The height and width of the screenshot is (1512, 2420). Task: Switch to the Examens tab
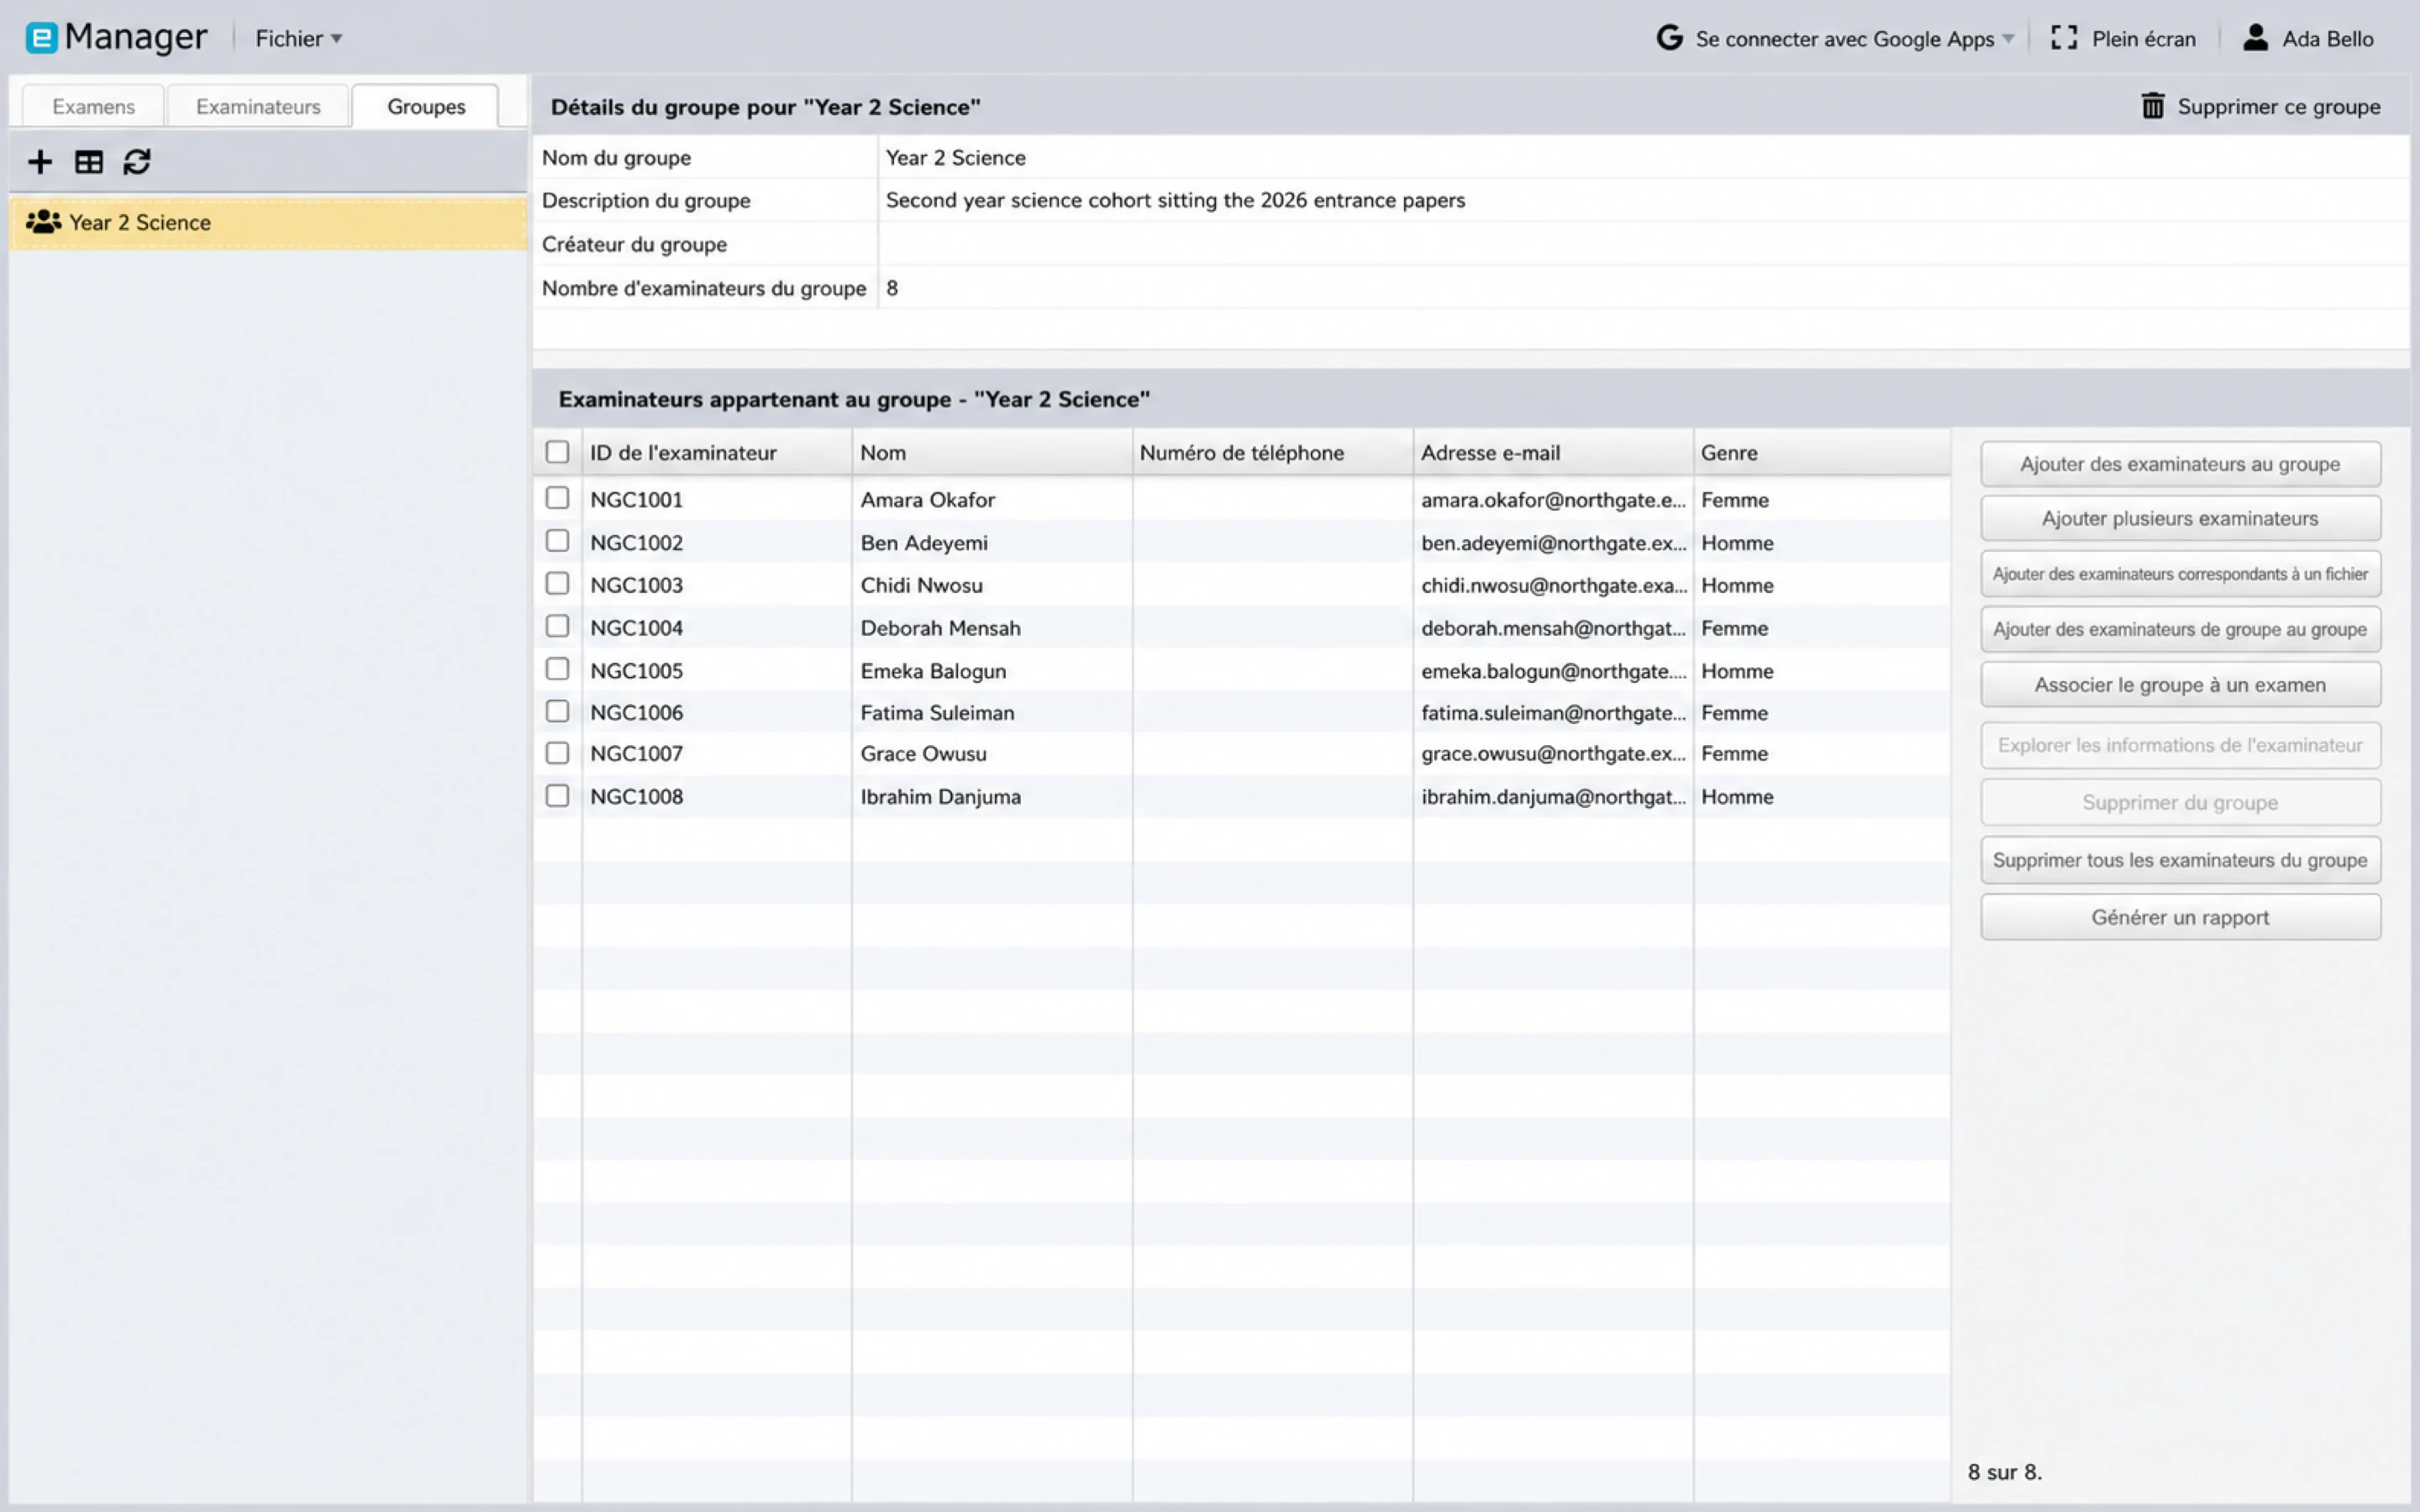(x=93, y=106)
